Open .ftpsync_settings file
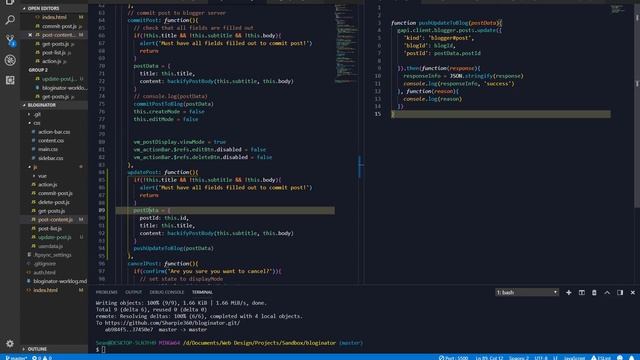 (53, 255)
